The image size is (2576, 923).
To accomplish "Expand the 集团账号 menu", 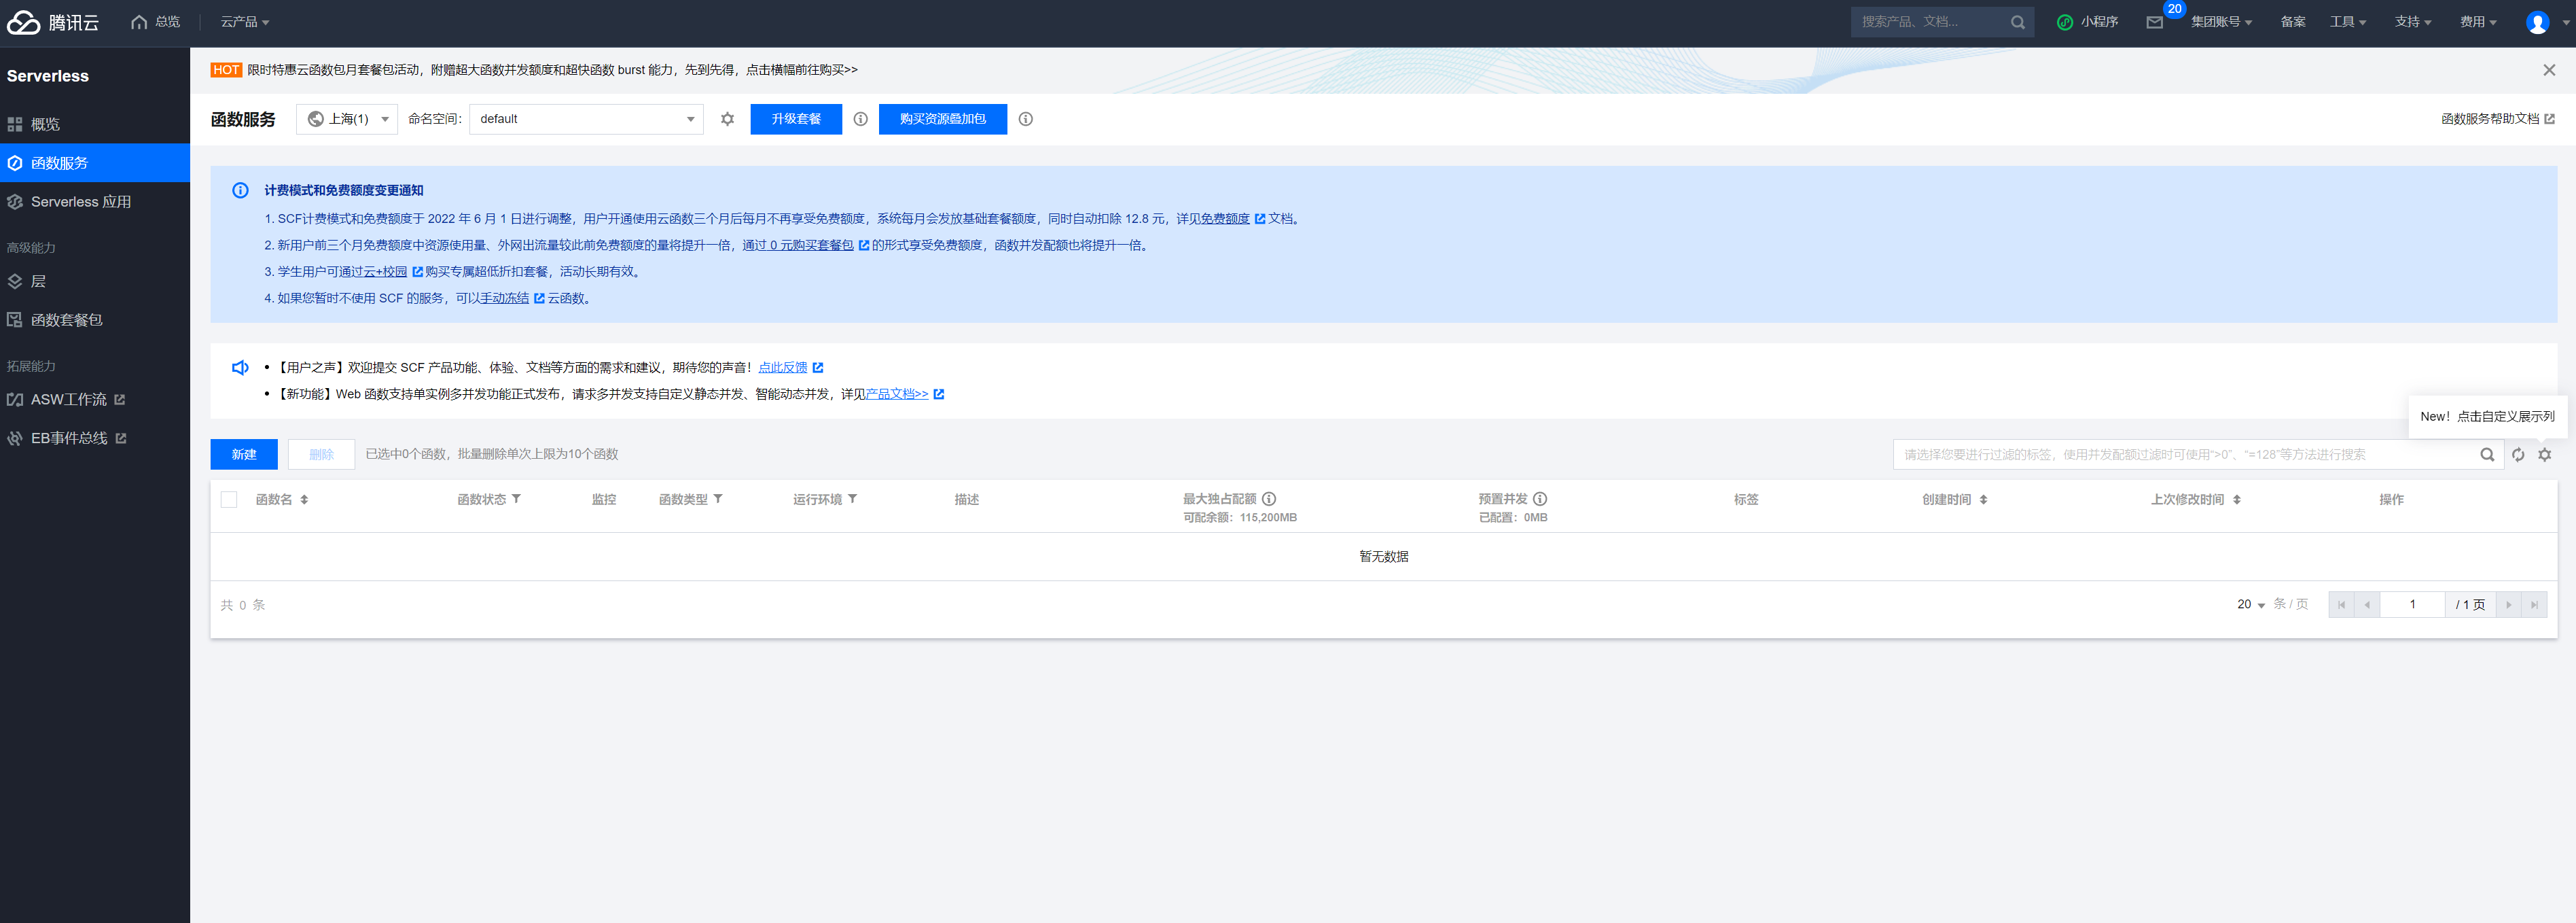I will [2221, 22].
